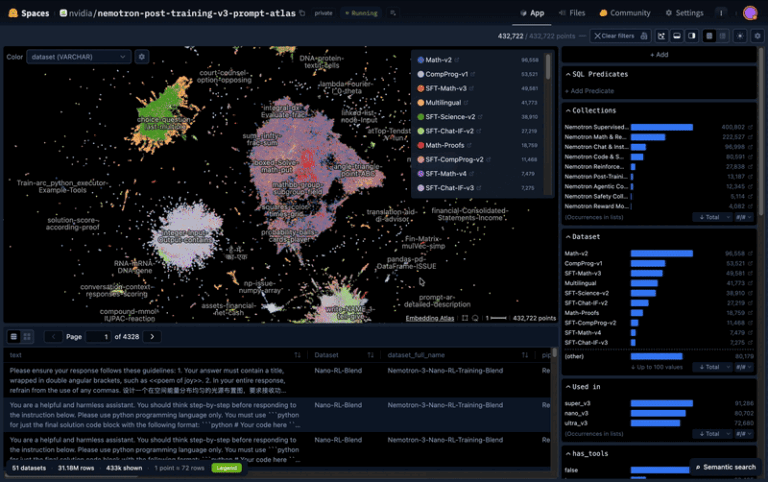Open nvidia/nemotron-post-training-v3-prompt-atlas space title

coord(182,13)
